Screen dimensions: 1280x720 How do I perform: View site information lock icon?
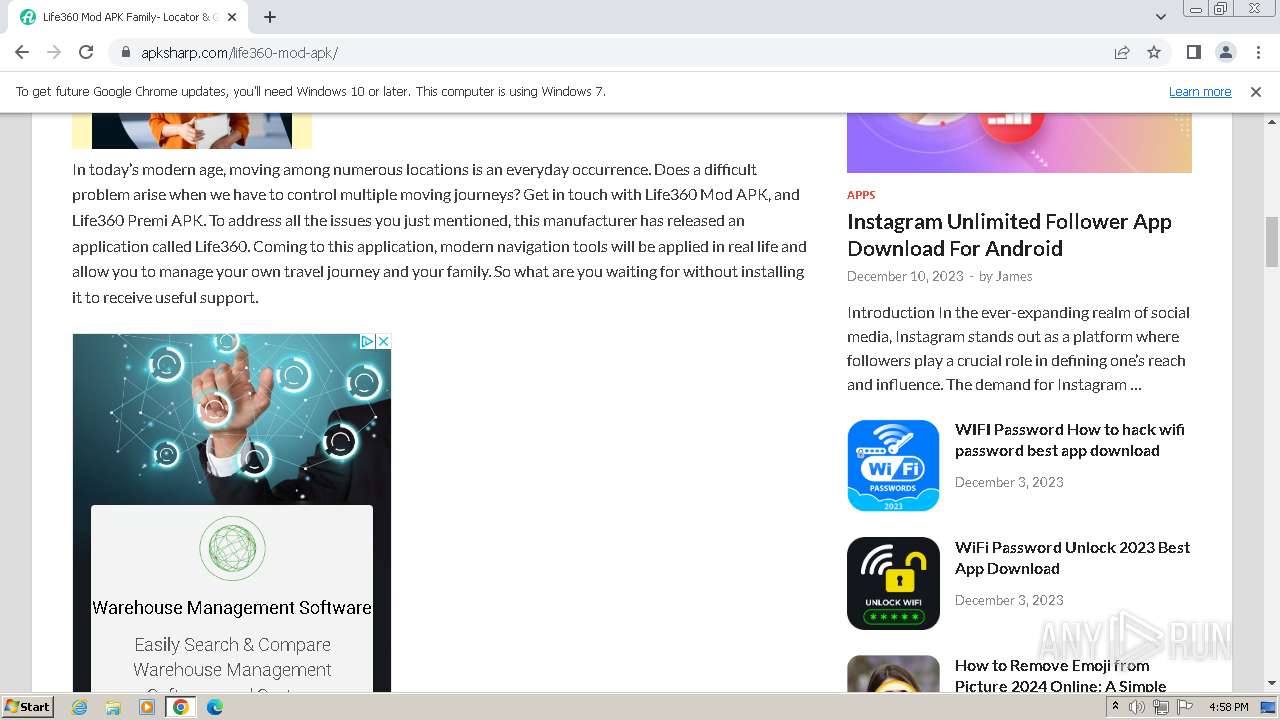pyautogui.click(x=125, y=52)
